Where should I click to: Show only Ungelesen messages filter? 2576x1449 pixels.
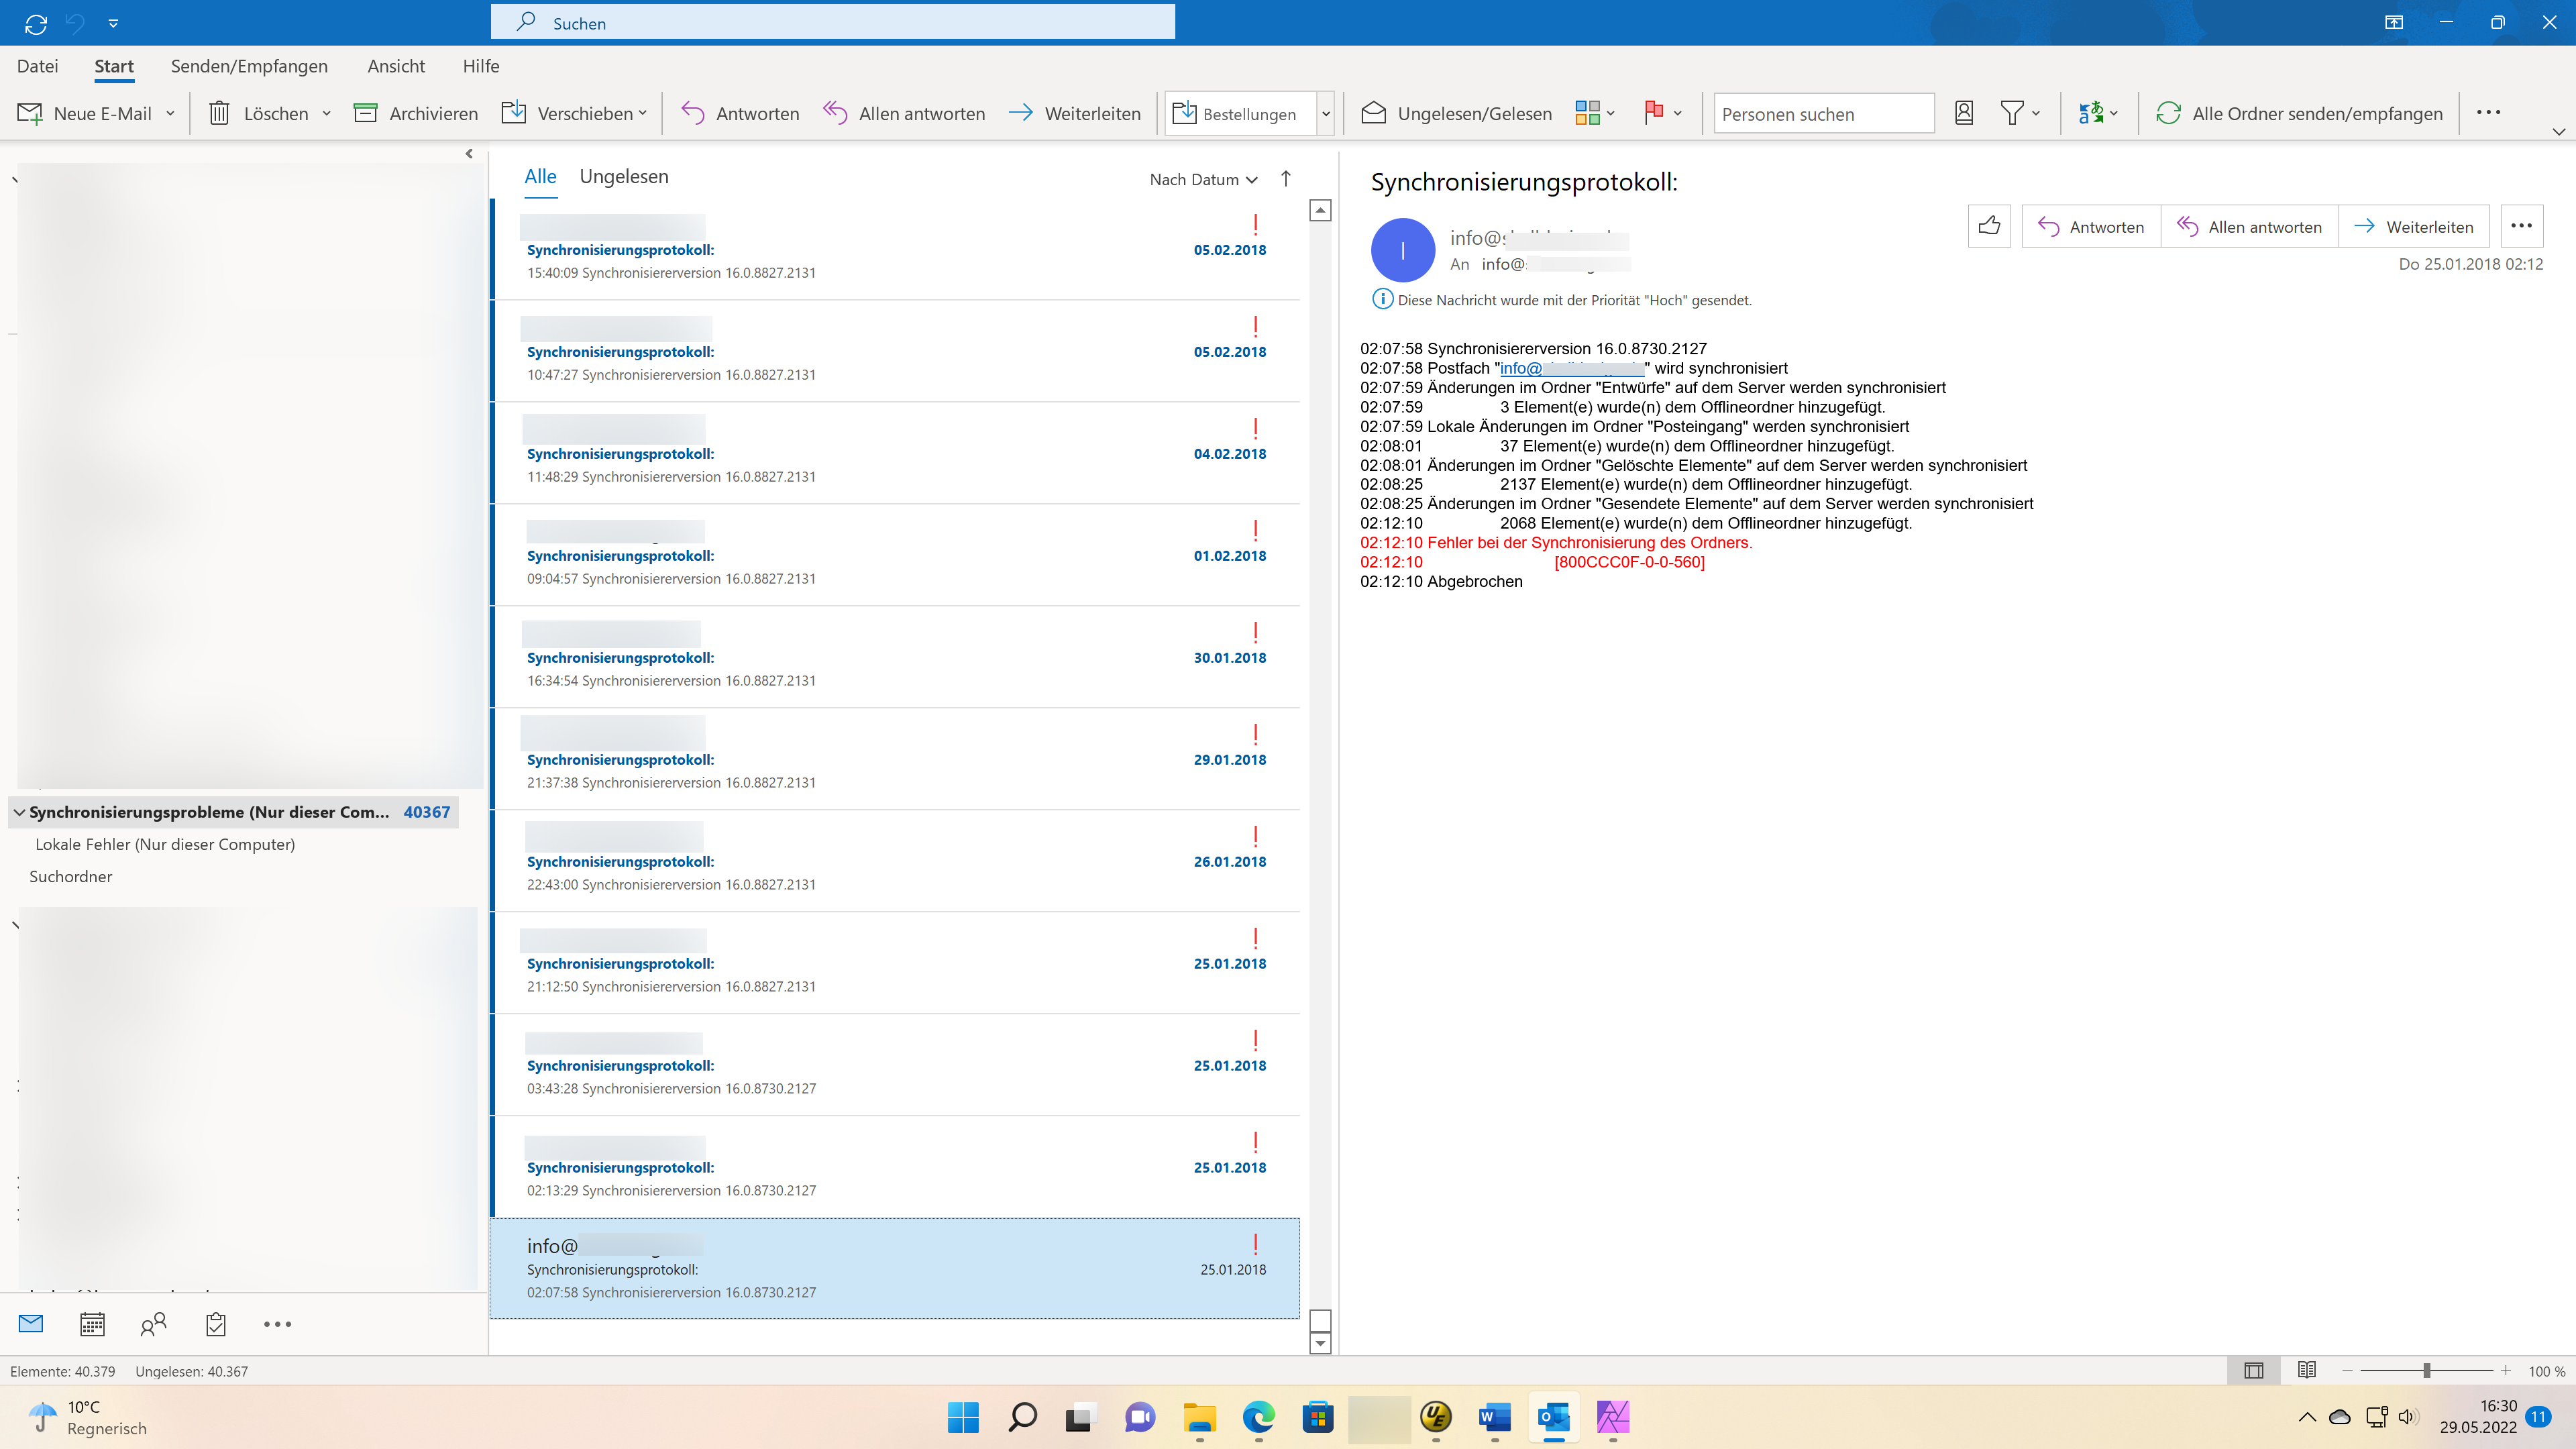tap(623, 177)
